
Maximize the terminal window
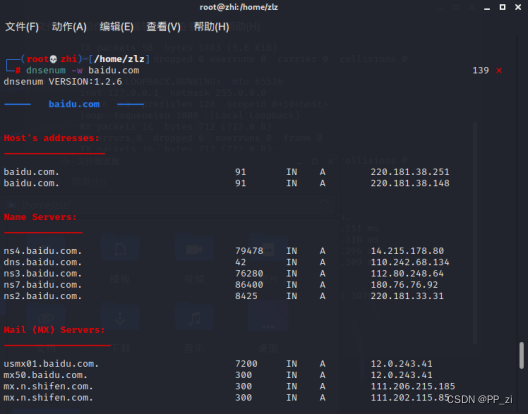[x=502, y=7]
